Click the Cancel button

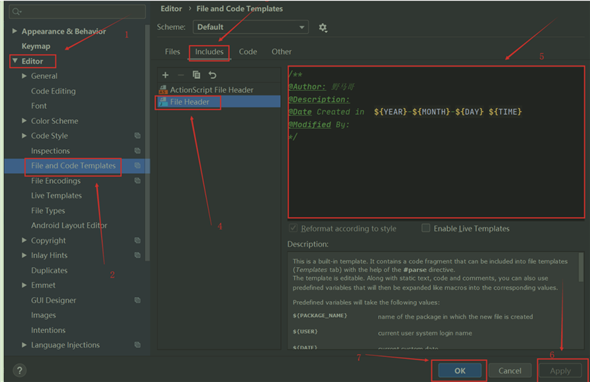510,371
